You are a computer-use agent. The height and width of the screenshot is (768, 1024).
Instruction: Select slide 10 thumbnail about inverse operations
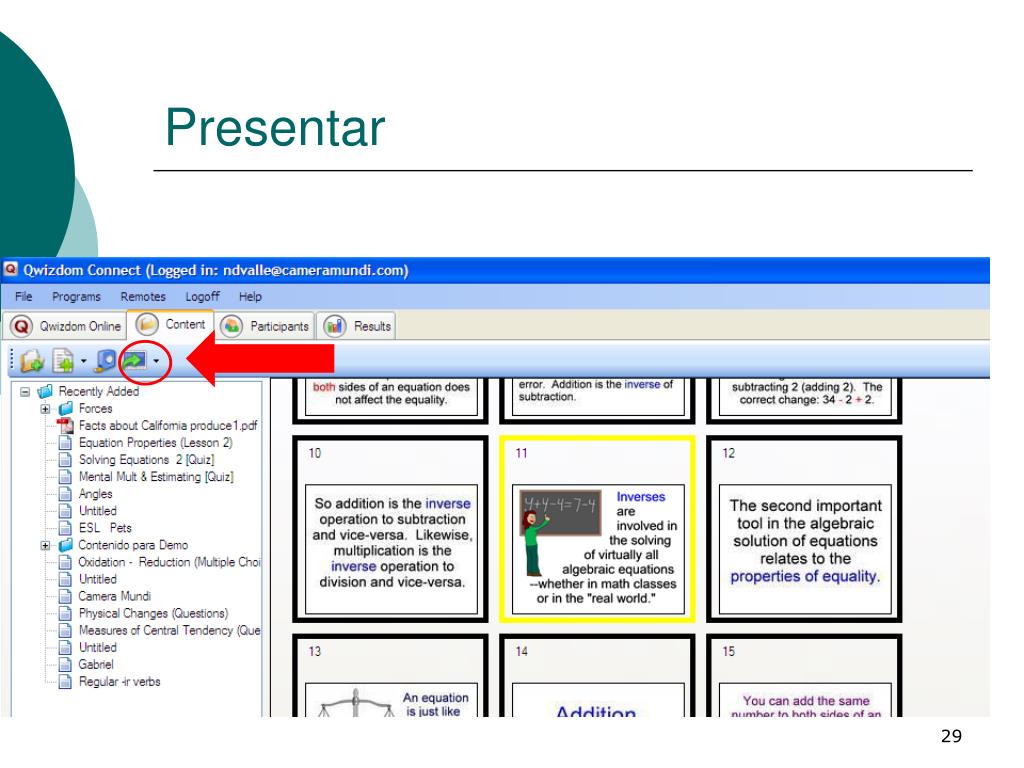391,529
